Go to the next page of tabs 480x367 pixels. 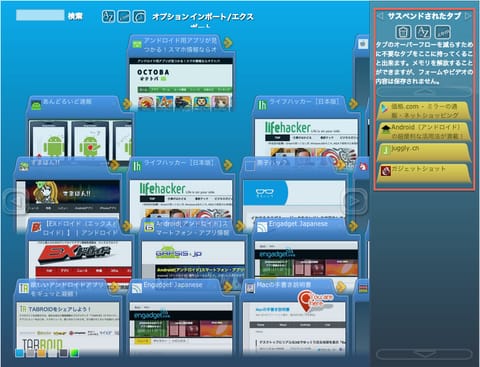tap(355, 201)
